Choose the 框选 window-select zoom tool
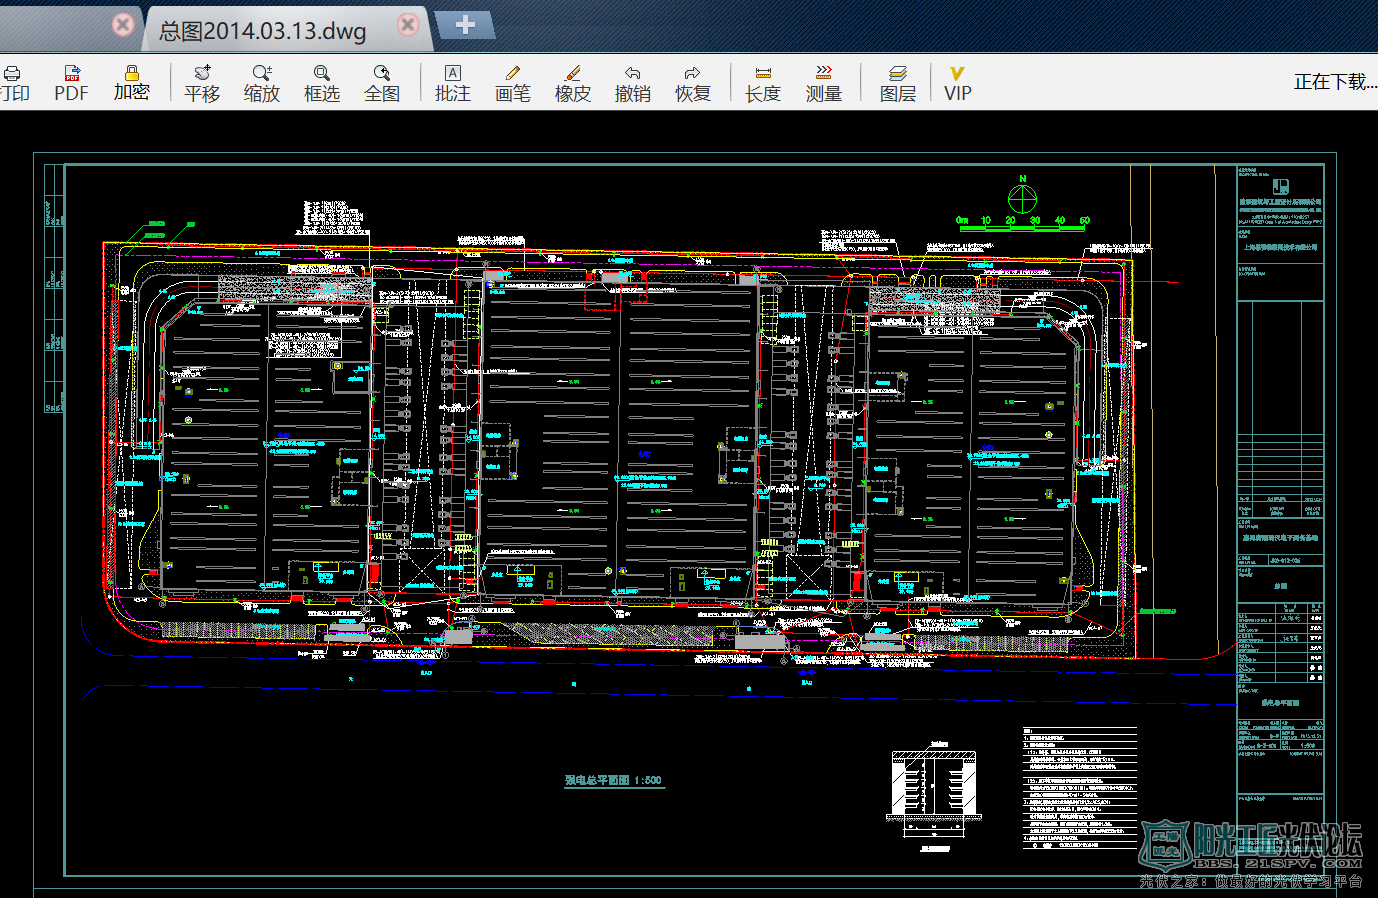The height and width of the screenshot is (898, 1378). click(322, 83)
